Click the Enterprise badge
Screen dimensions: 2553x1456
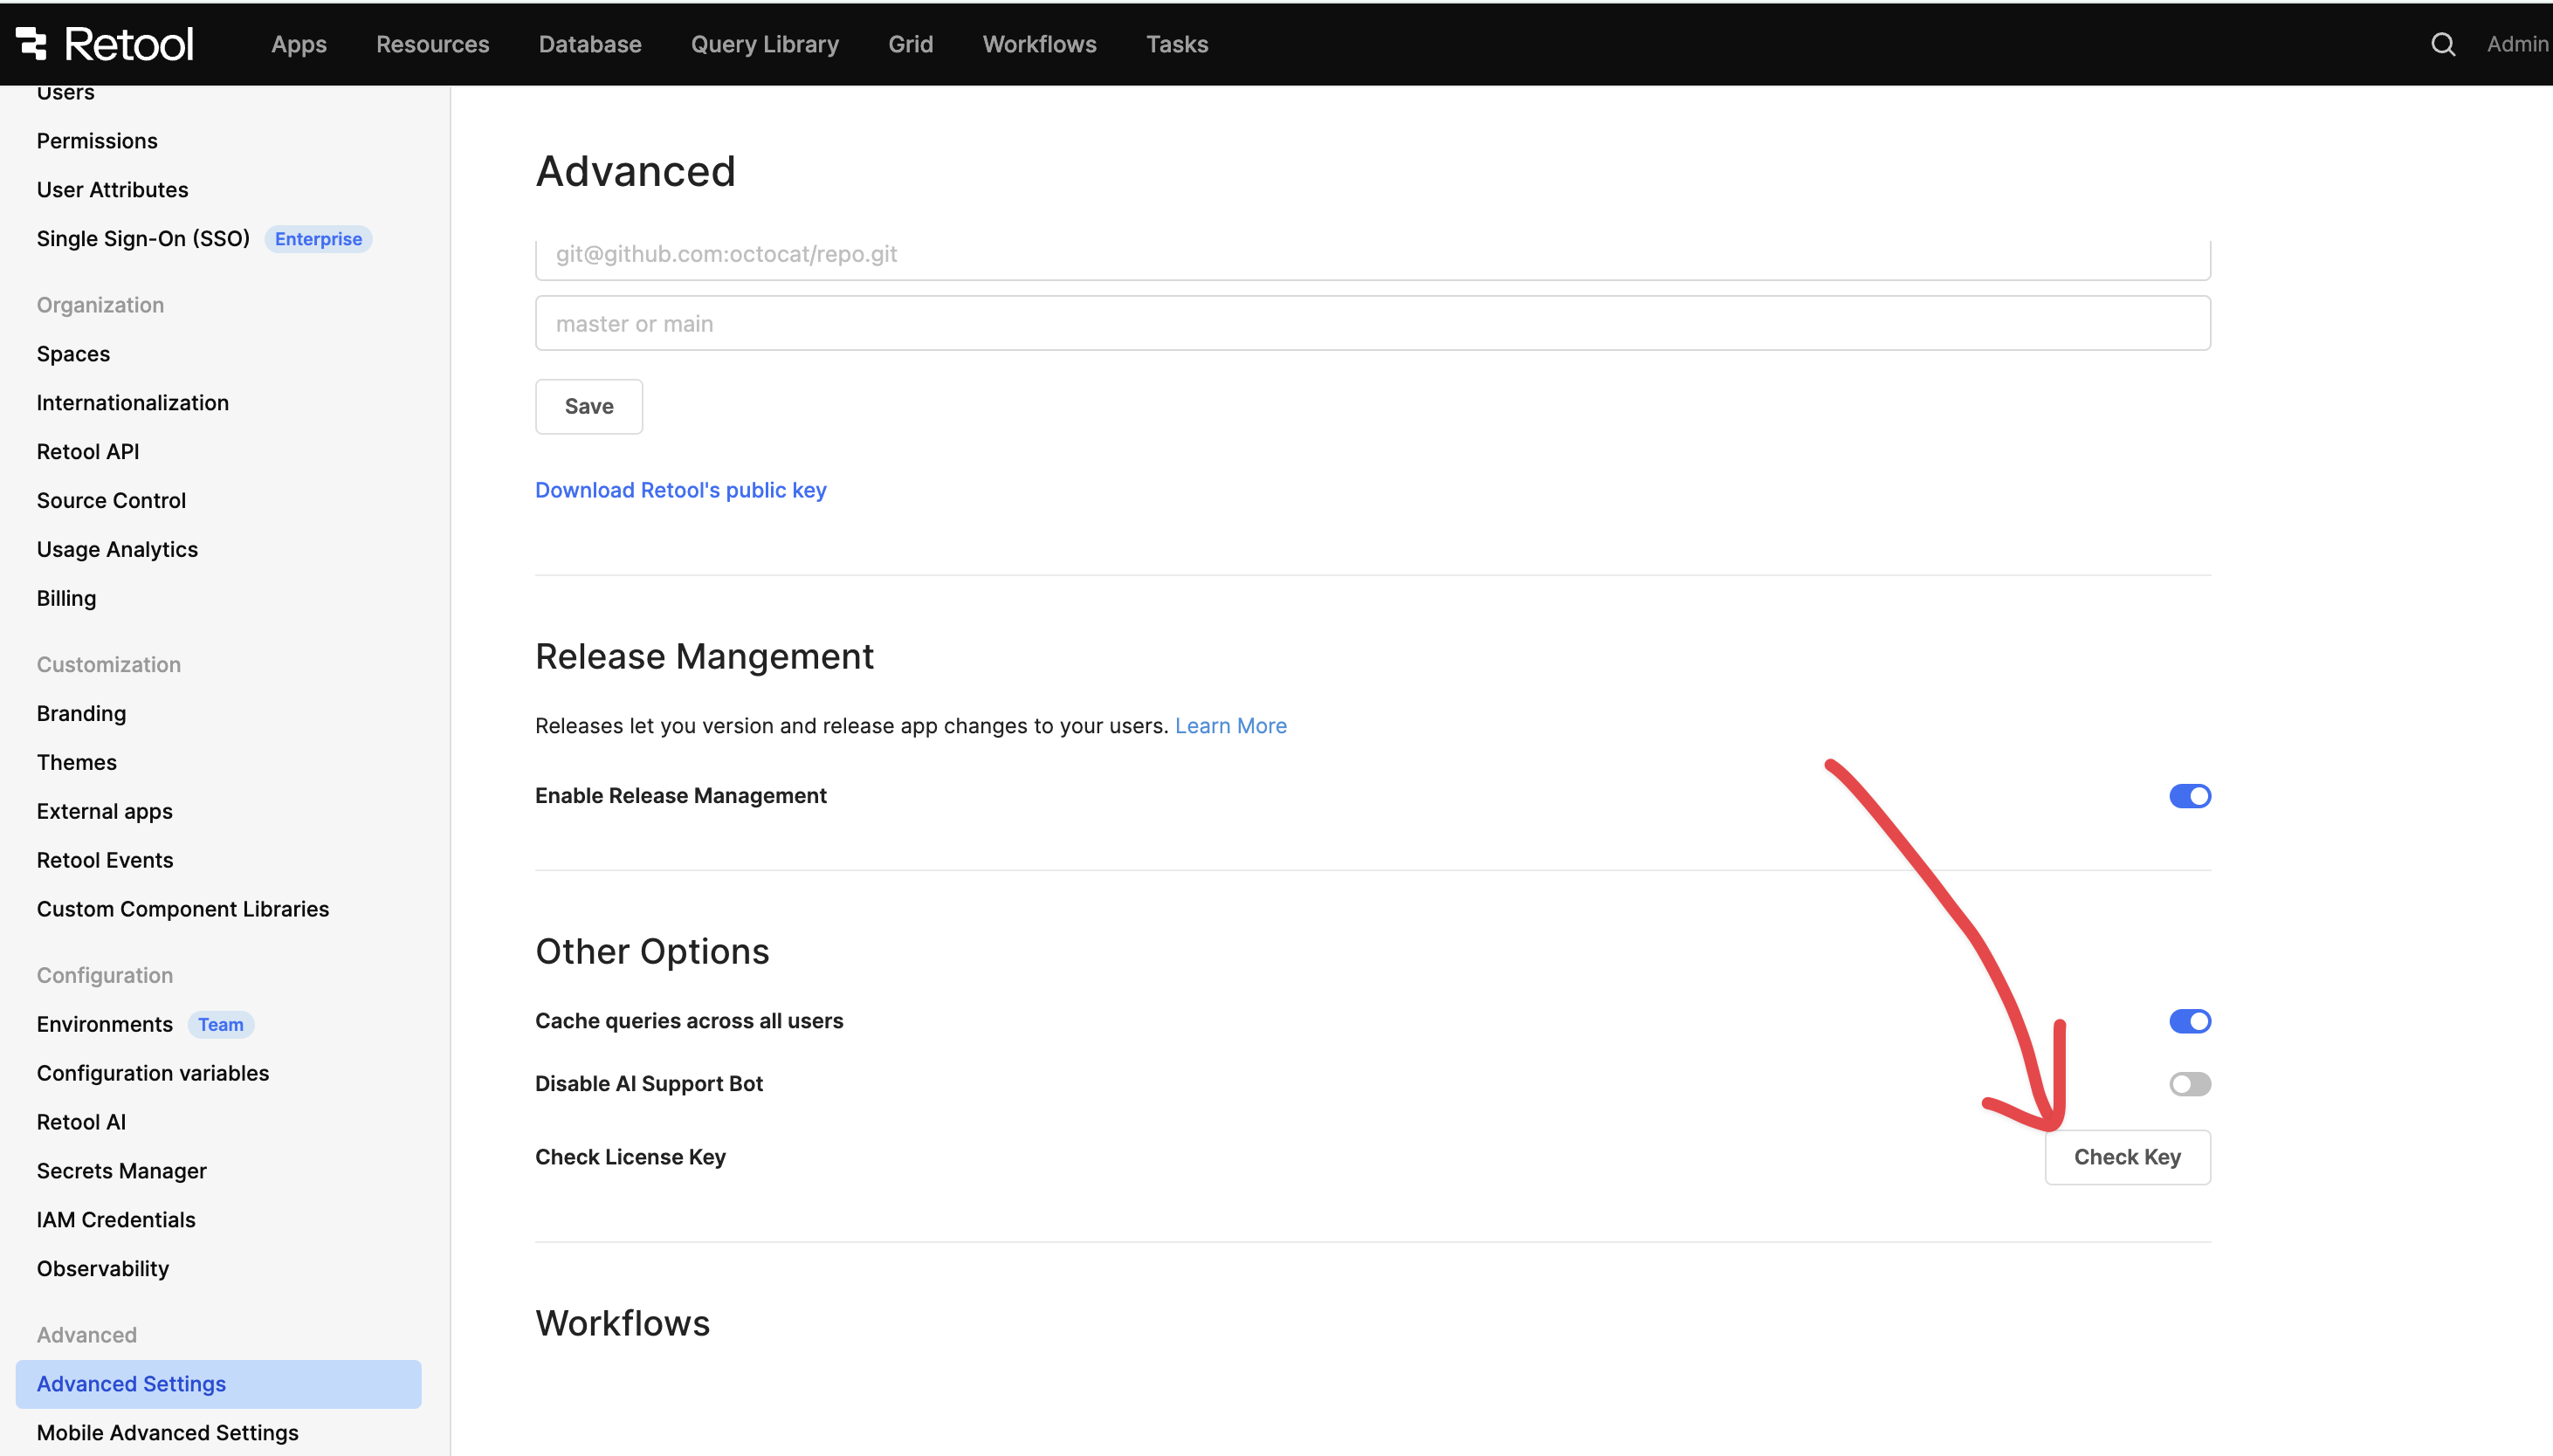[x=318, y=239]
